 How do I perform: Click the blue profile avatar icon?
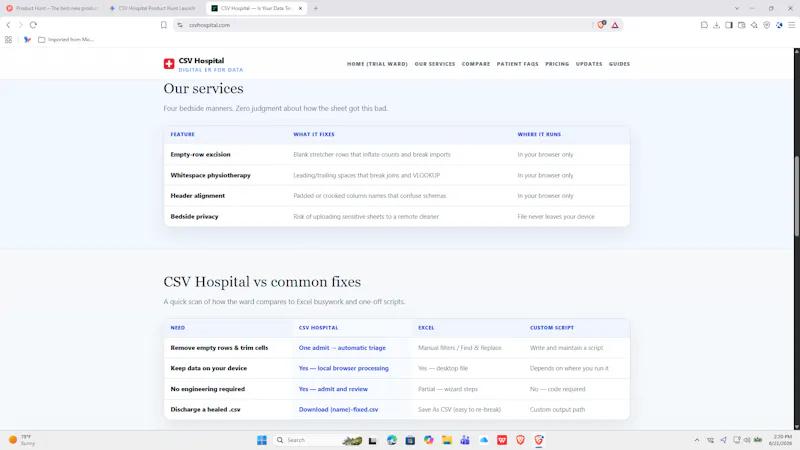click(x=779, y=24)
